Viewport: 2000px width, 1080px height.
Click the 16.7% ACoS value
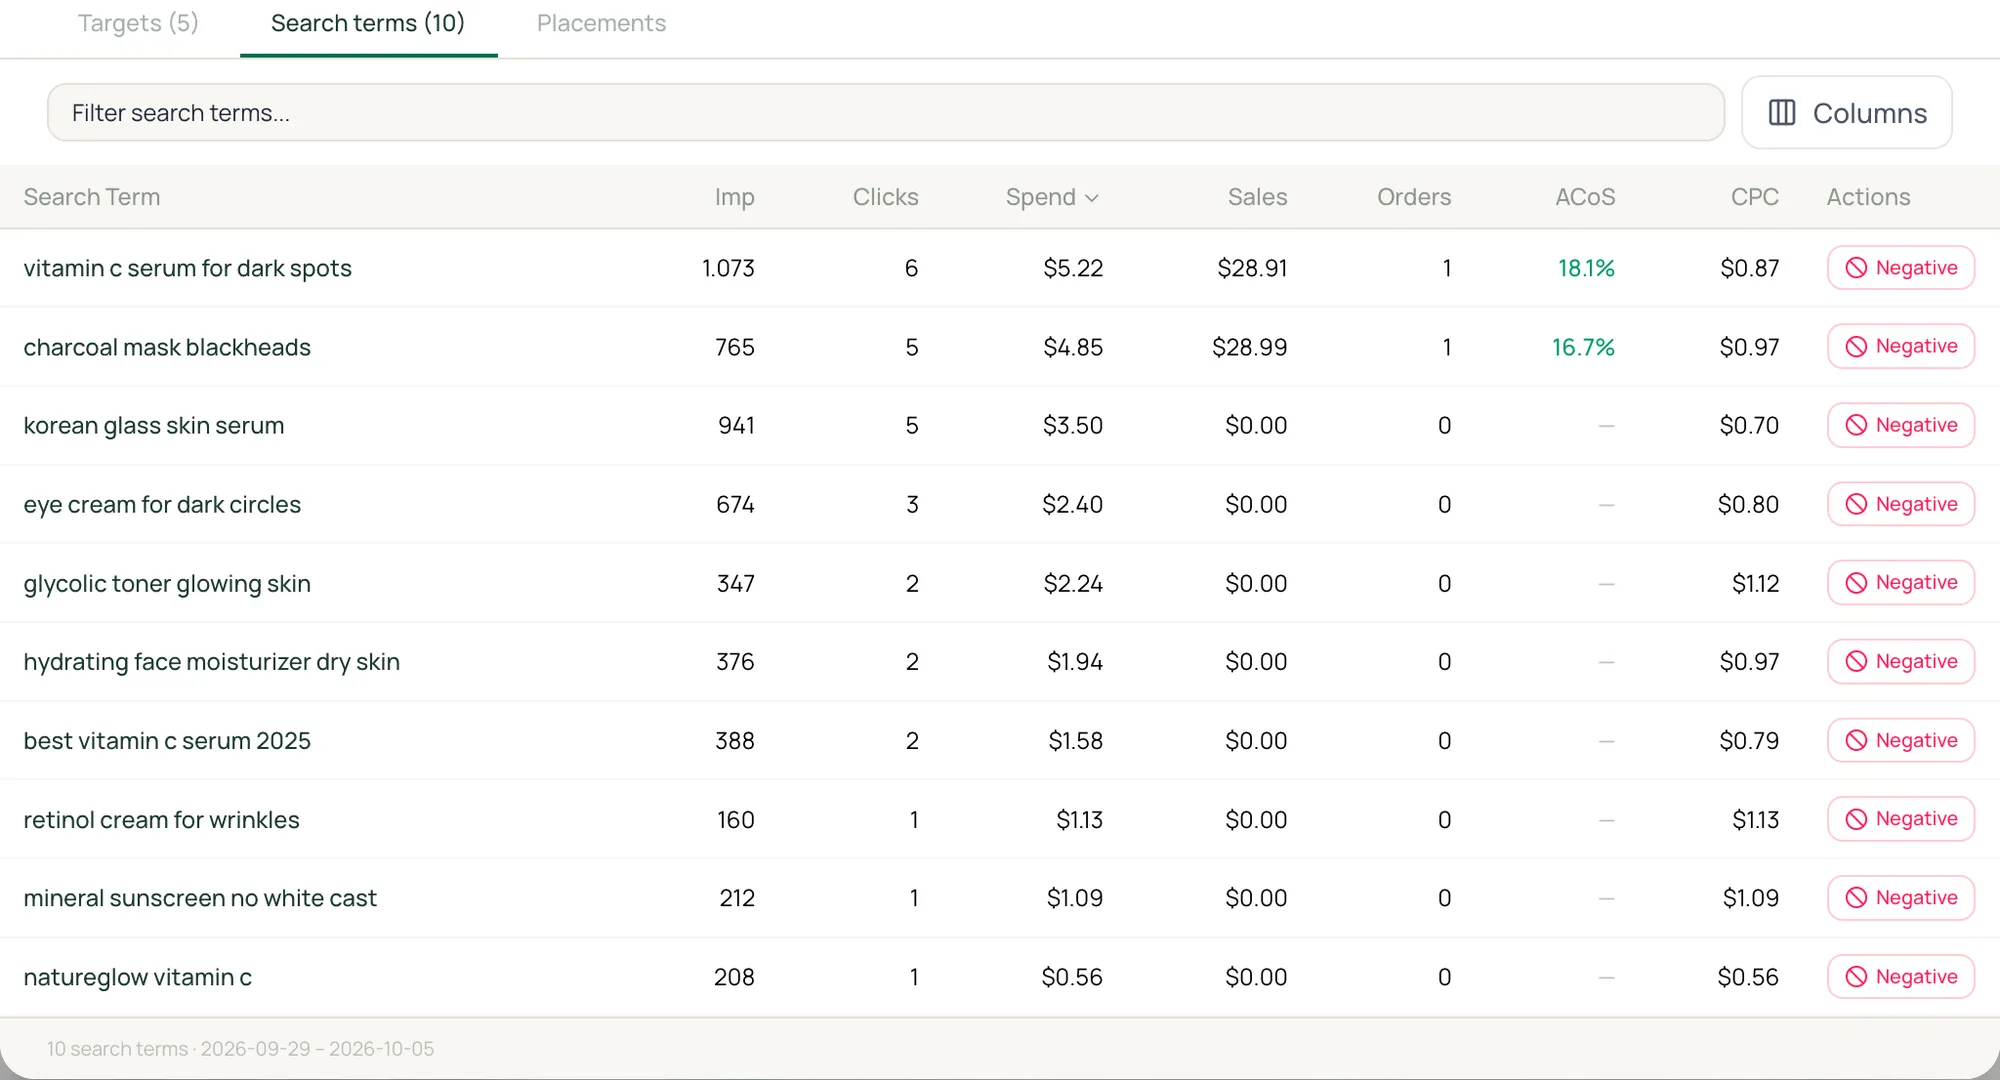(x=1583, y=347)
